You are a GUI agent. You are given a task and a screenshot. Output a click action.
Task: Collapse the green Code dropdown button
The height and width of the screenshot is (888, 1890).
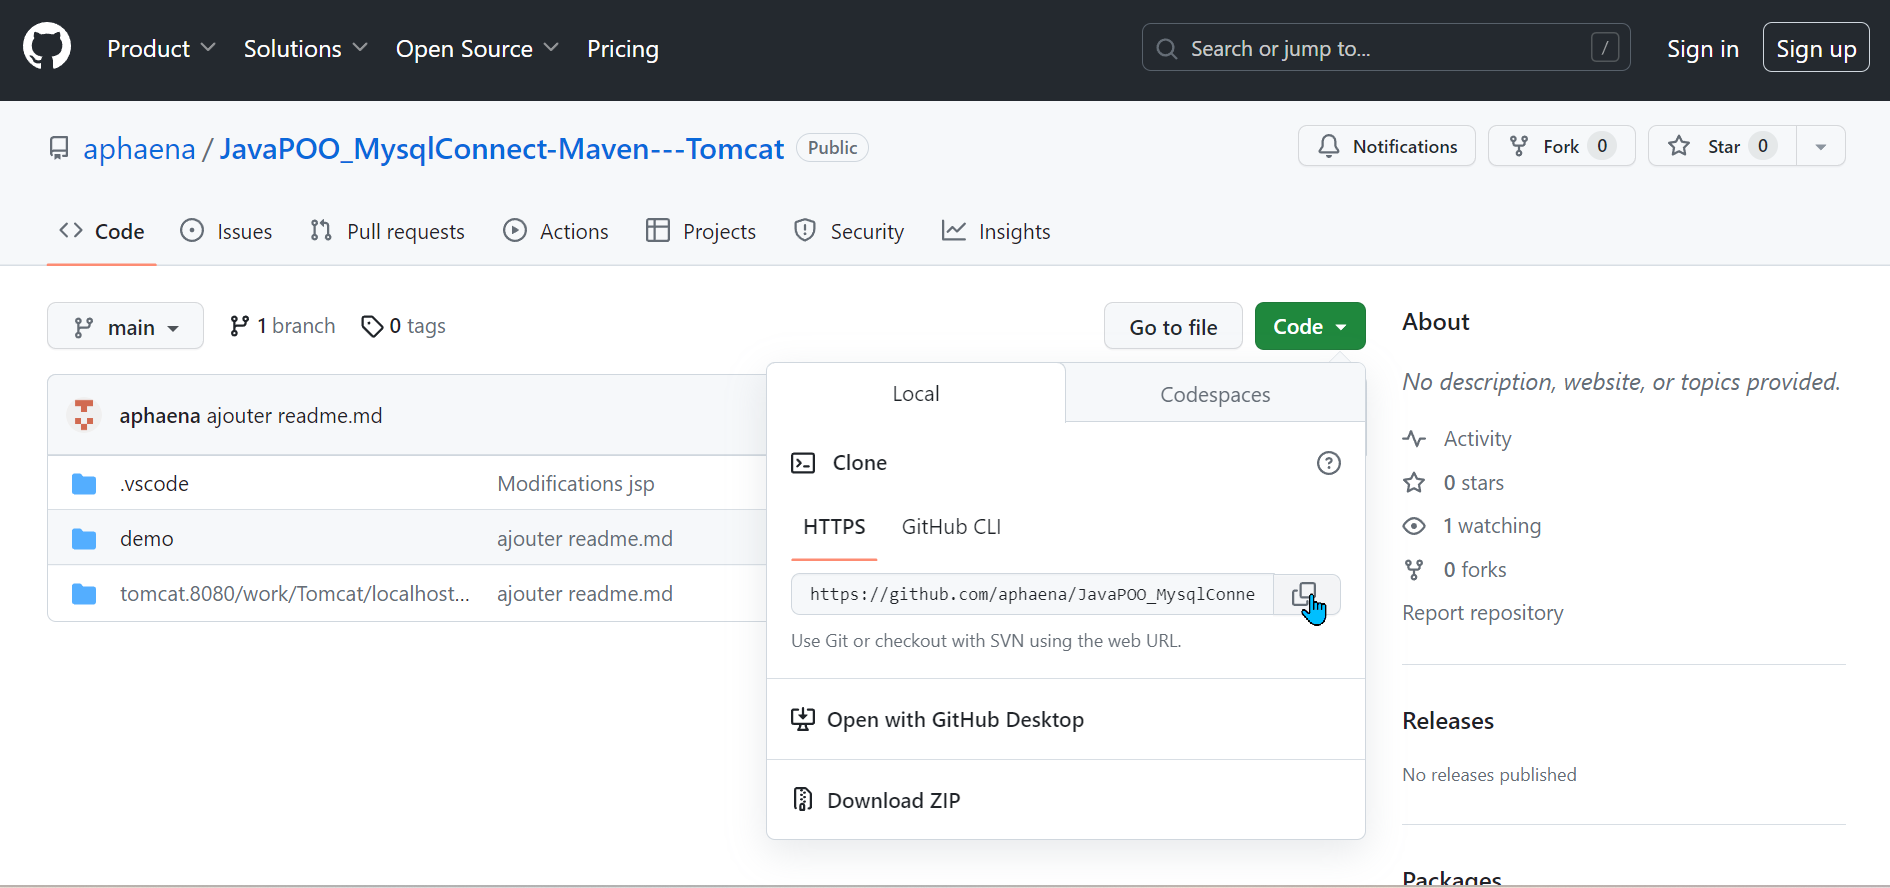tap(1309, 327)
